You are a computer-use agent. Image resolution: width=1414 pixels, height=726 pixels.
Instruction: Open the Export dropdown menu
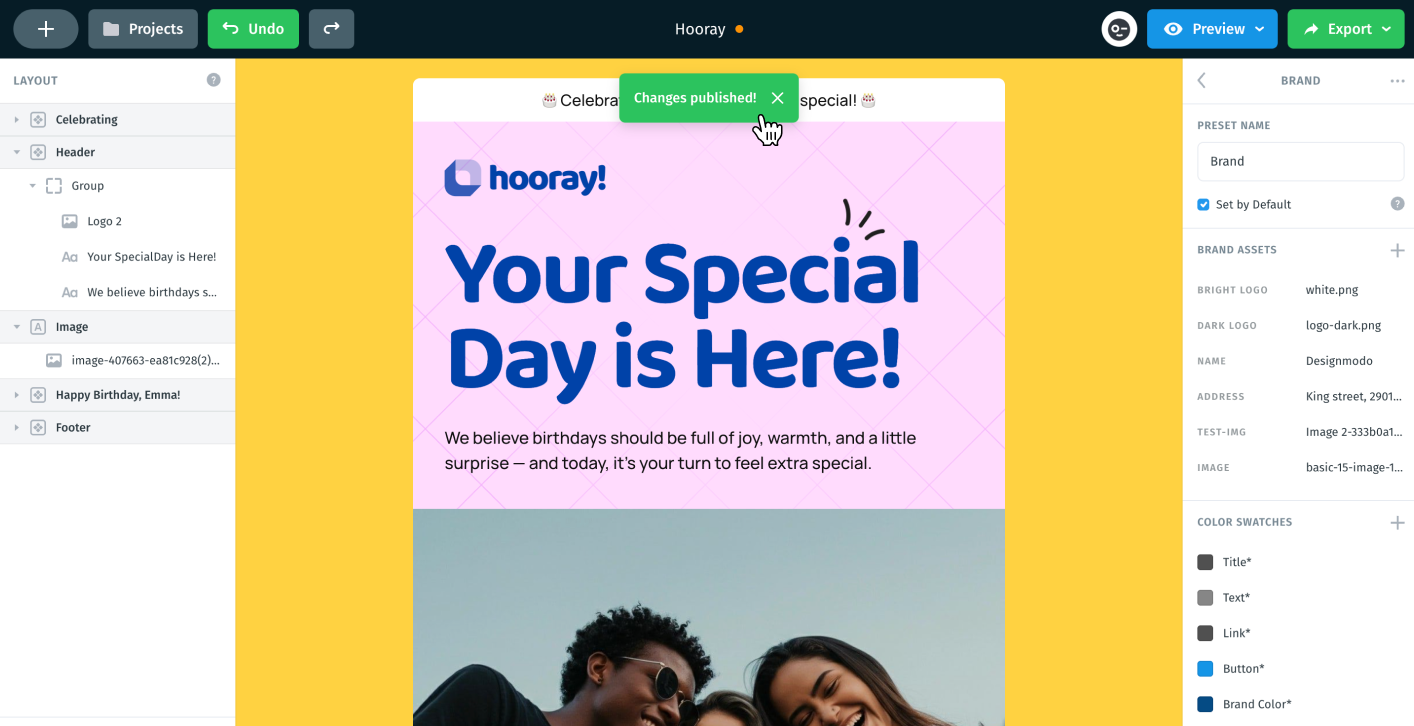(1346, 29)
